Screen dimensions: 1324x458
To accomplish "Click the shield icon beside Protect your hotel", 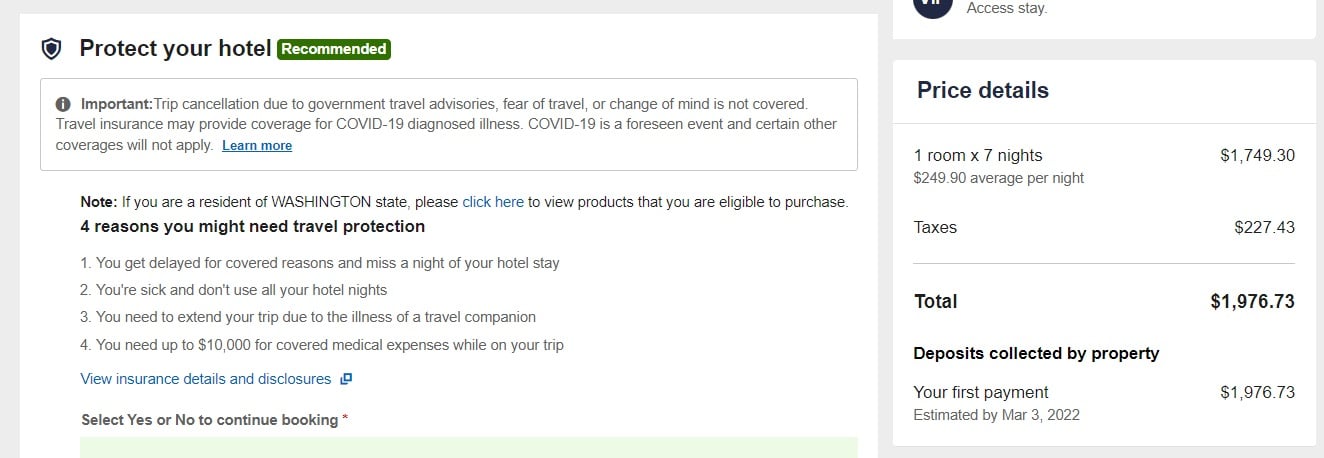I will pyautogui.click(x=51, y=48).
